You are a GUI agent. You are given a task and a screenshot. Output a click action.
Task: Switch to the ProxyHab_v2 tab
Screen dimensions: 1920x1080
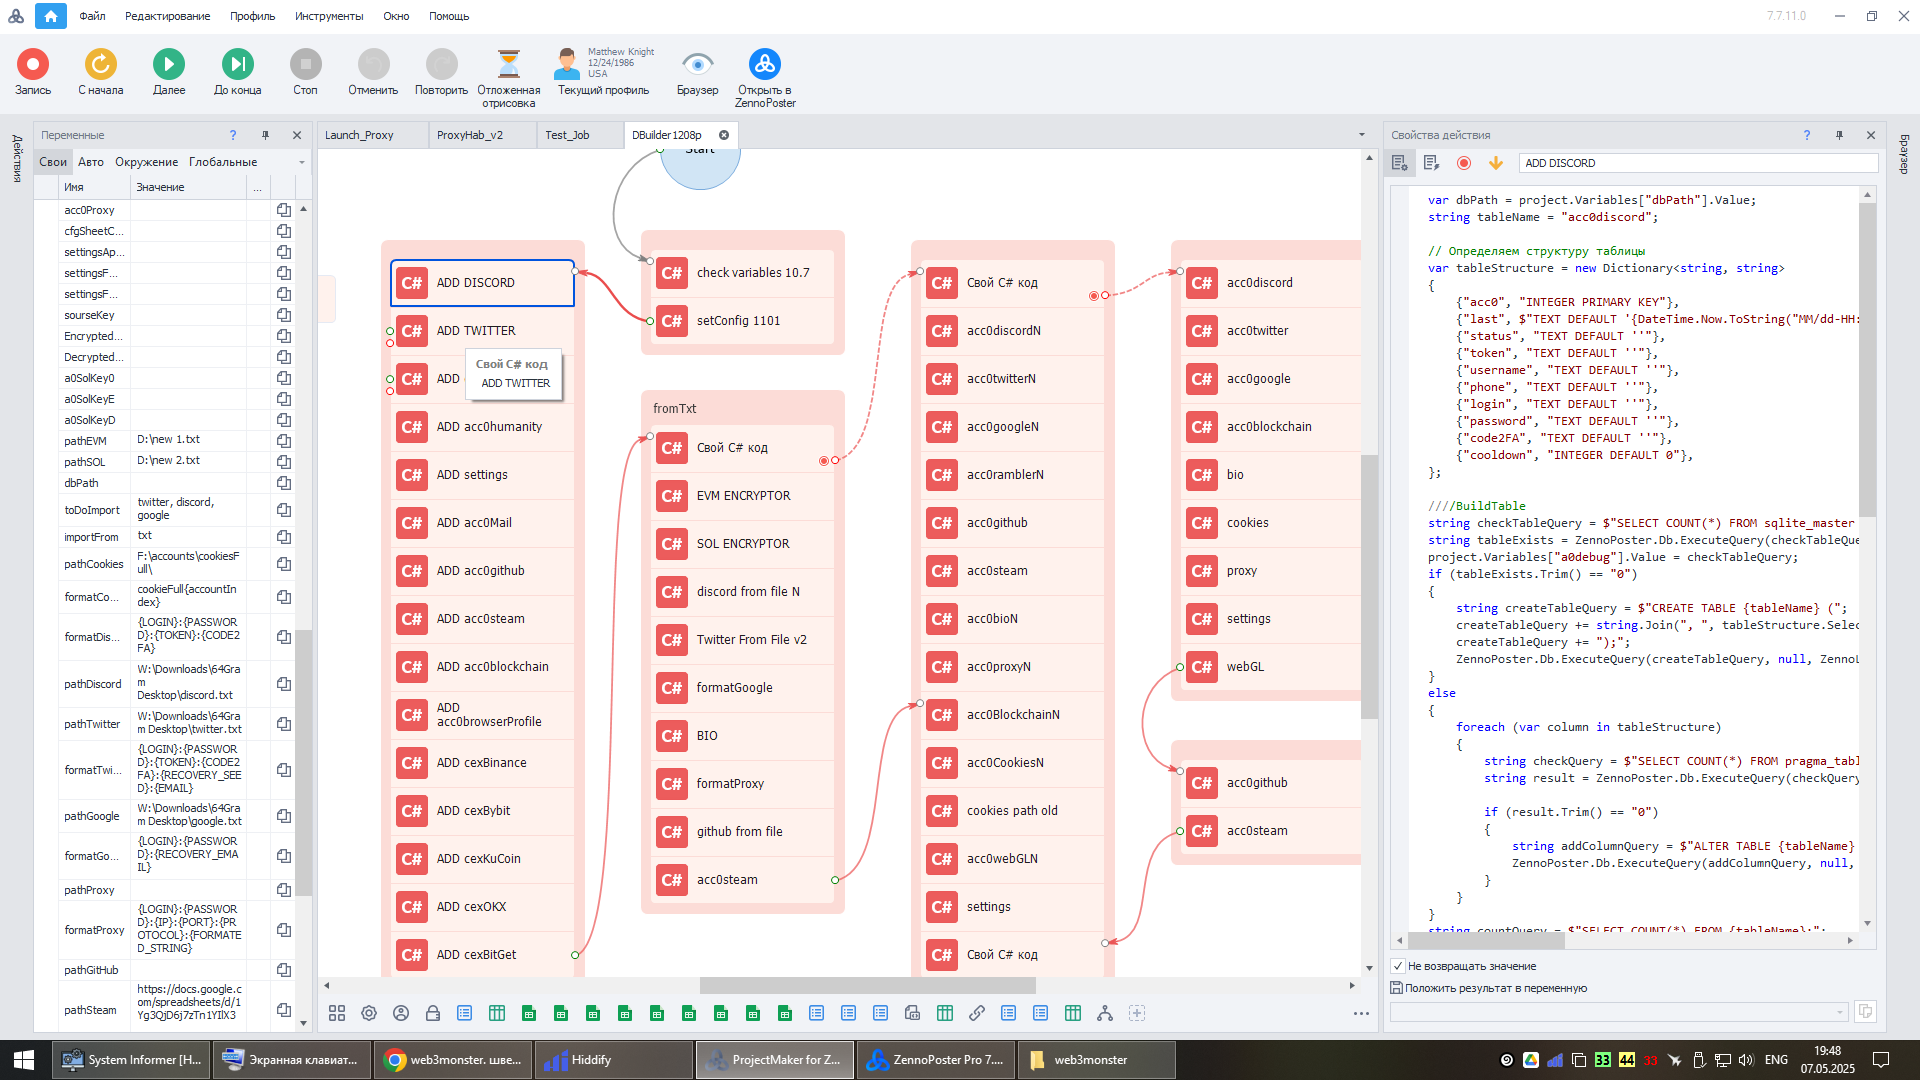[x=470, y=135]
